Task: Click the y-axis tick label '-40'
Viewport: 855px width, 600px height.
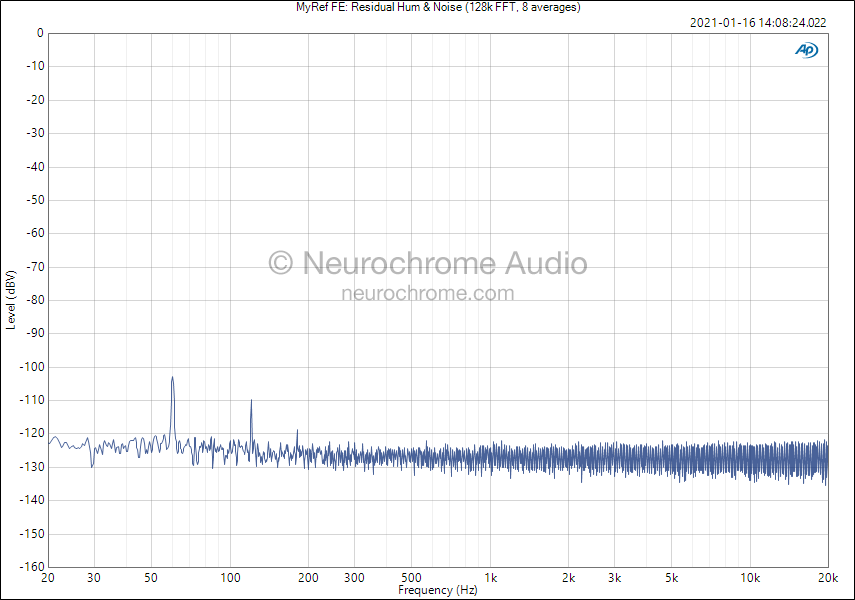Action: [x=35, y=167]
